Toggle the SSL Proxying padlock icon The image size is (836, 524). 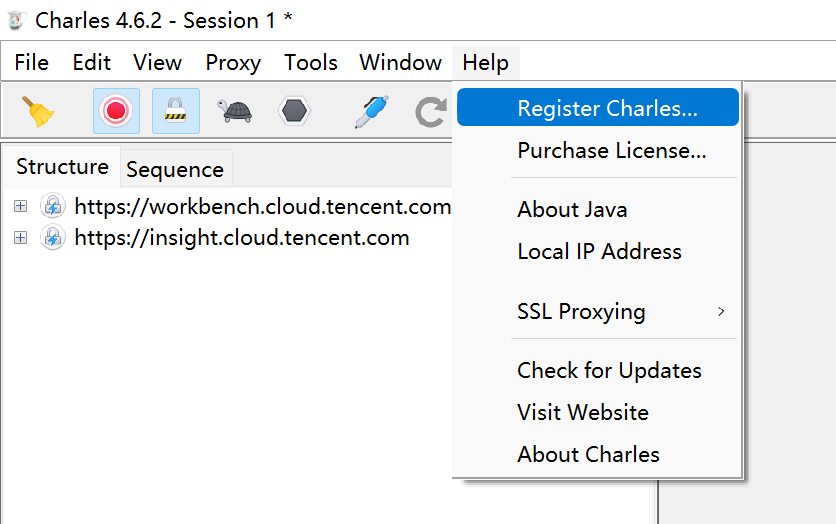coord(175,110)
